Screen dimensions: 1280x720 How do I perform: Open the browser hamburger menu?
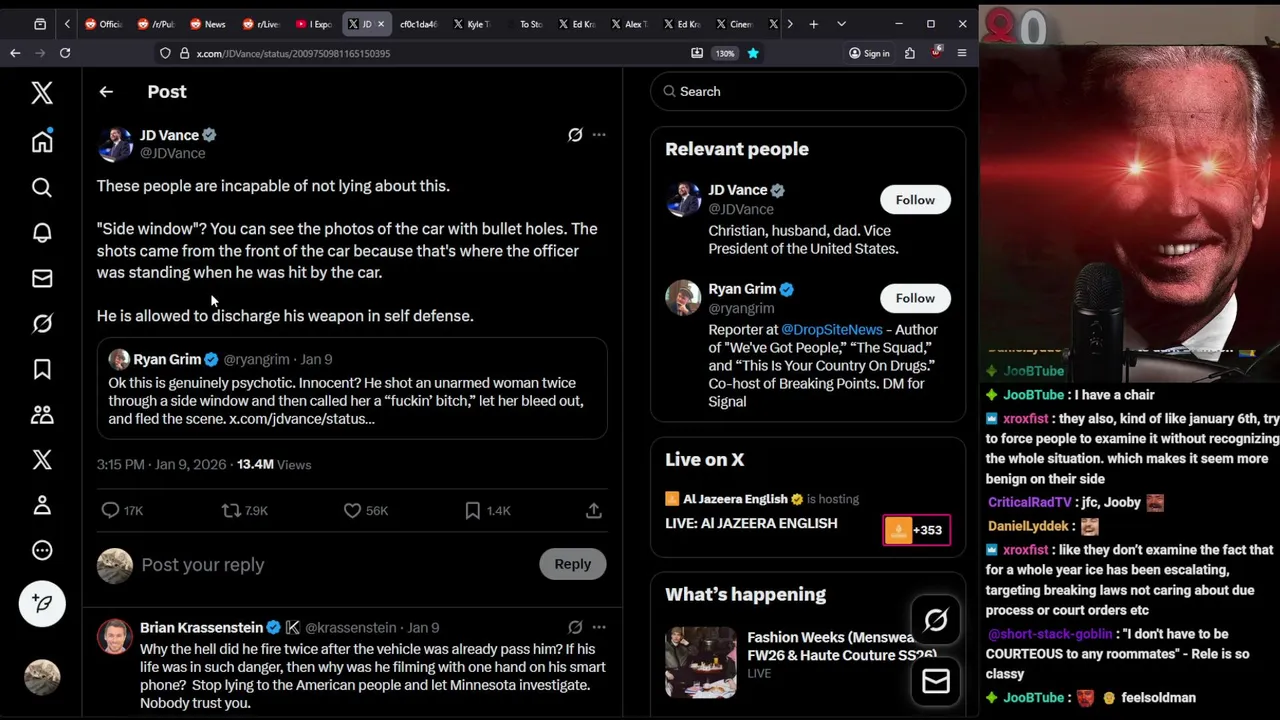point(962,53)
